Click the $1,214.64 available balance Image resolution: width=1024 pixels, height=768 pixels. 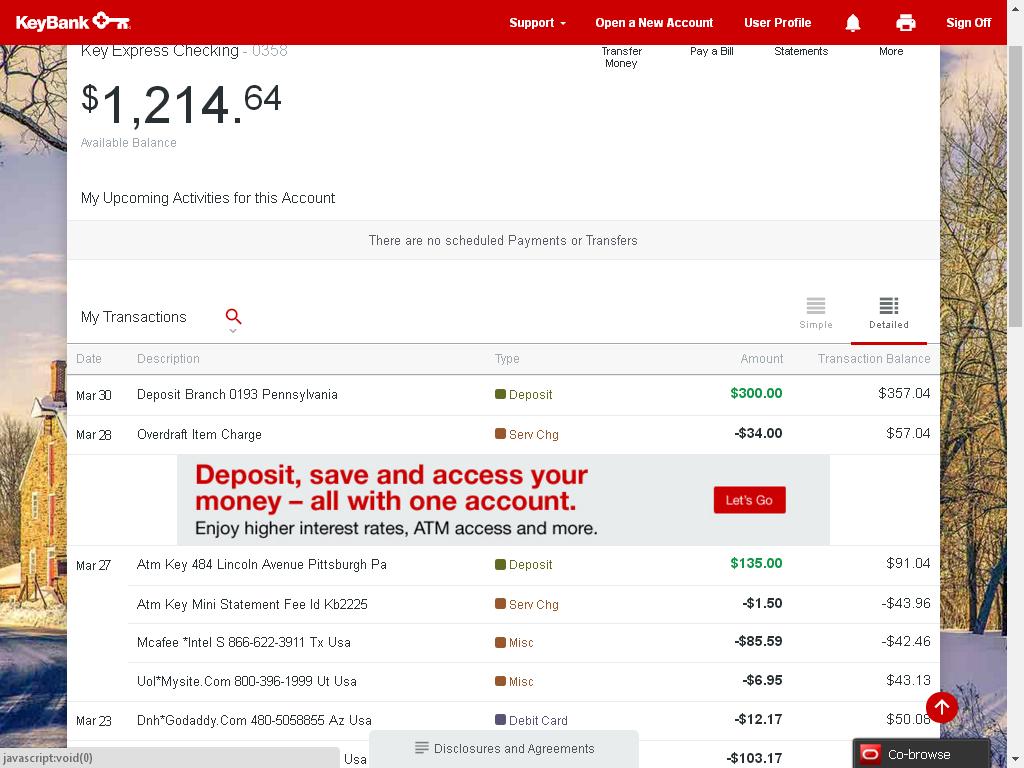[181, 104]
